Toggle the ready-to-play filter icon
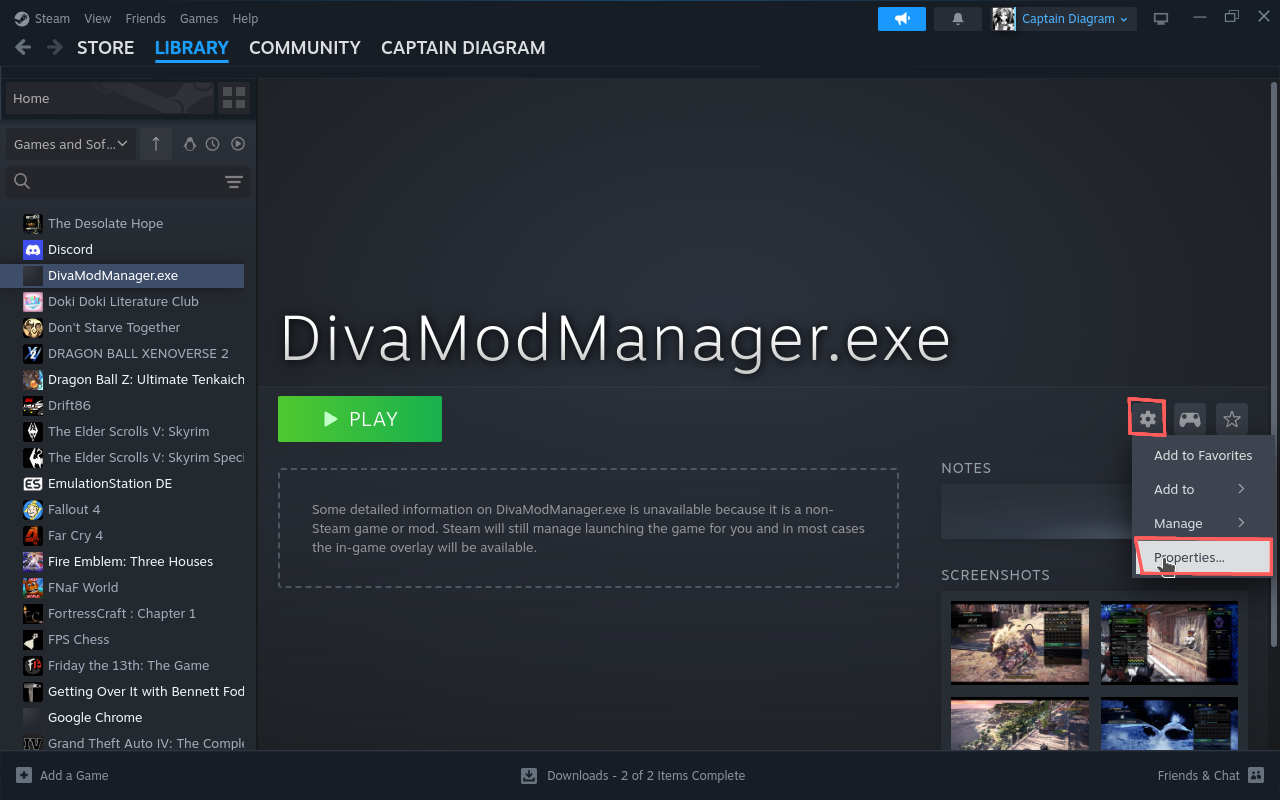The width and height of the screenshot is (1280, 800). [238, 144]
